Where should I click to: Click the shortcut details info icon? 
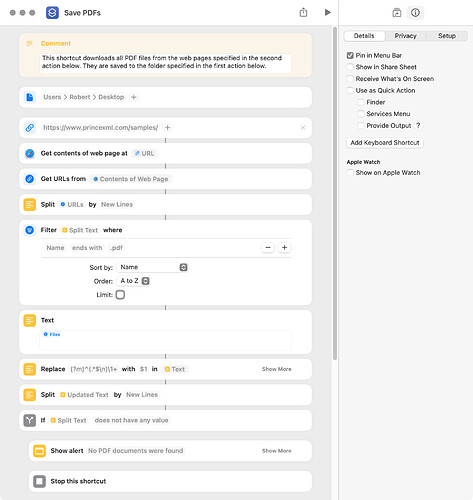tap(415, 13)
